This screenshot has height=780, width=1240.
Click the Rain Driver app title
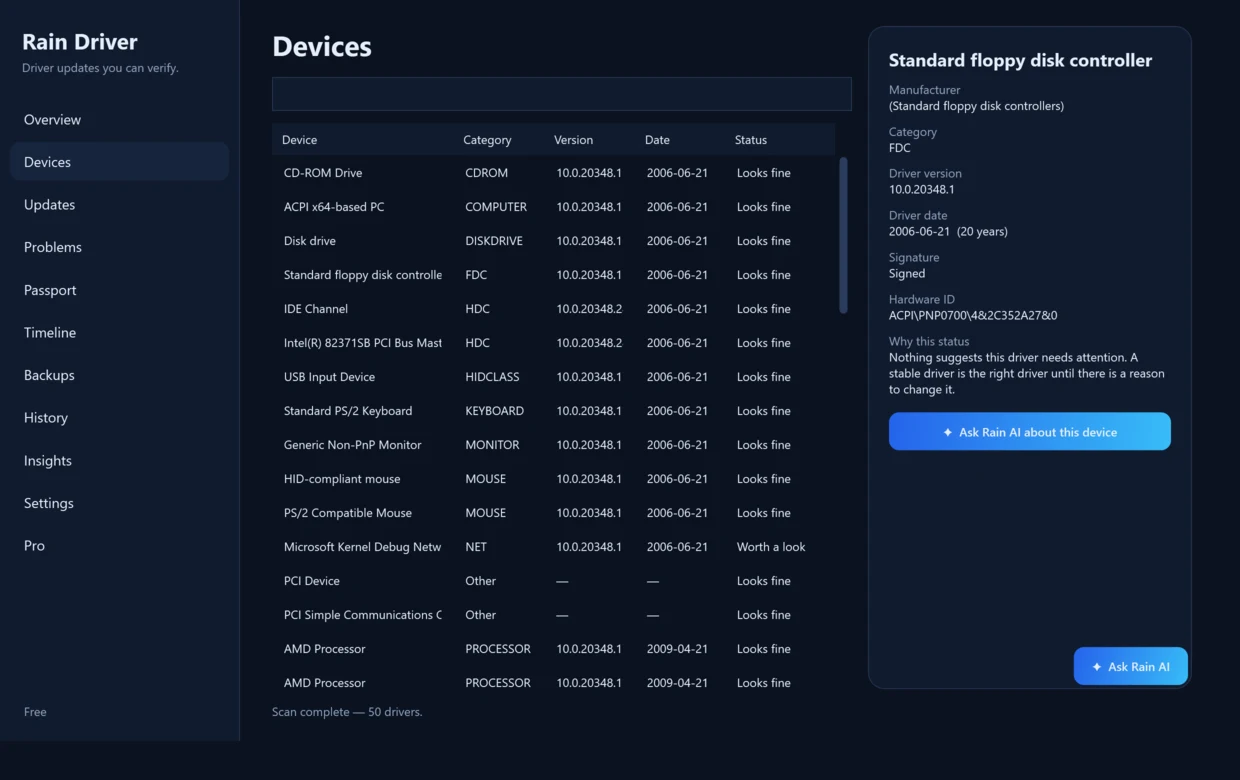click(x=80, y=42)
